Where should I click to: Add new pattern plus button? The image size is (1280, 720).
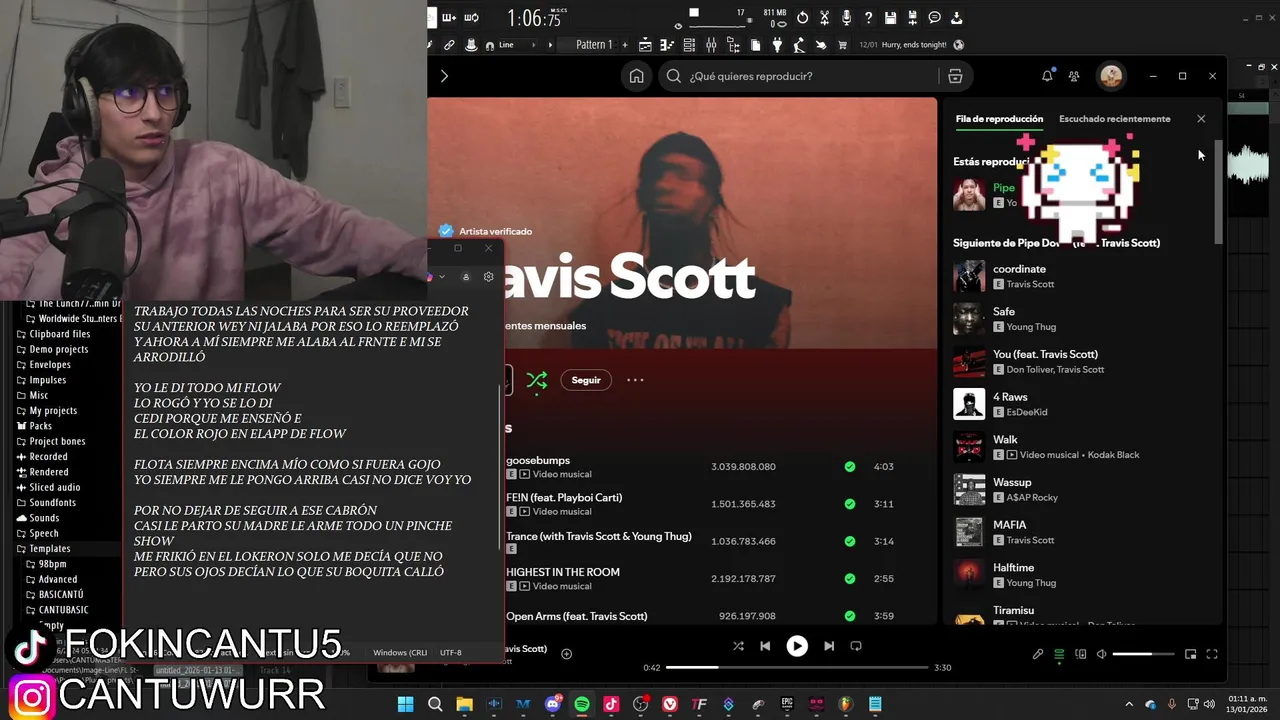[625, 45]
